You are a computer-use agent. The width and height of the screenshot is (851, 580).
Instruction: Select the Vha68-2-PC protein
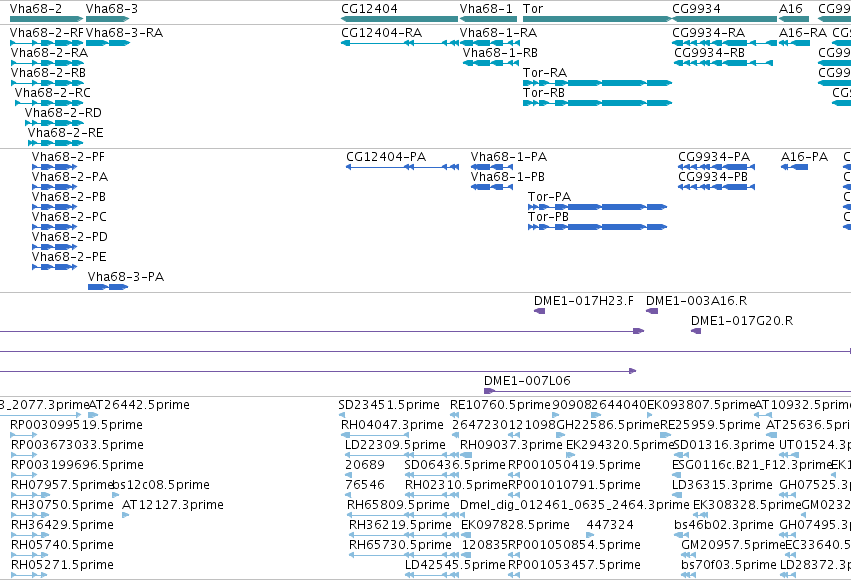point(54,227)
